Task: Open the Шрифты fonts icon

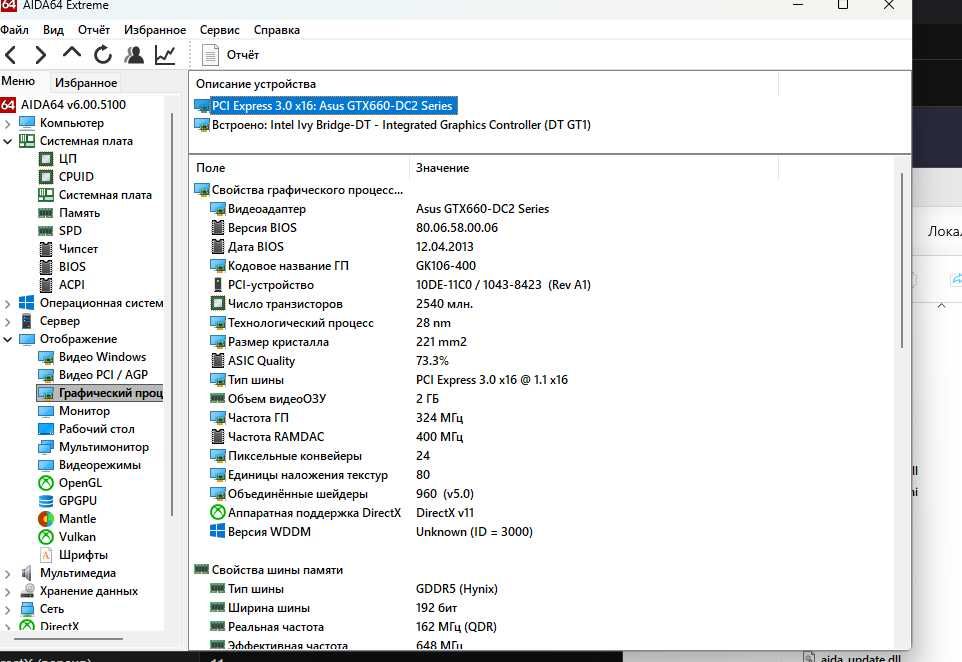Action: pyautogui.click(x=46, y=555)
